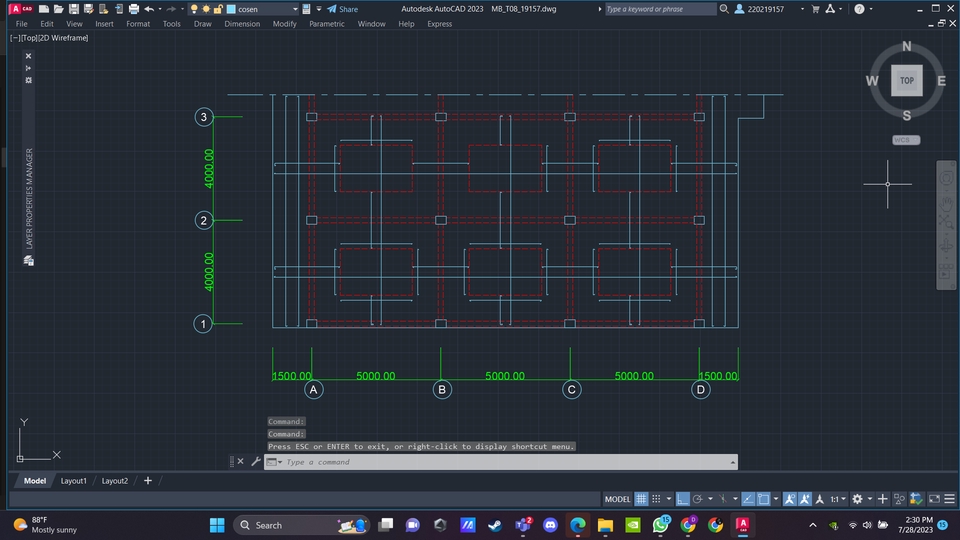Open account dropdown for 220219157
The width and height of the screenshot is (960, 540).
(x=803, y=9)
